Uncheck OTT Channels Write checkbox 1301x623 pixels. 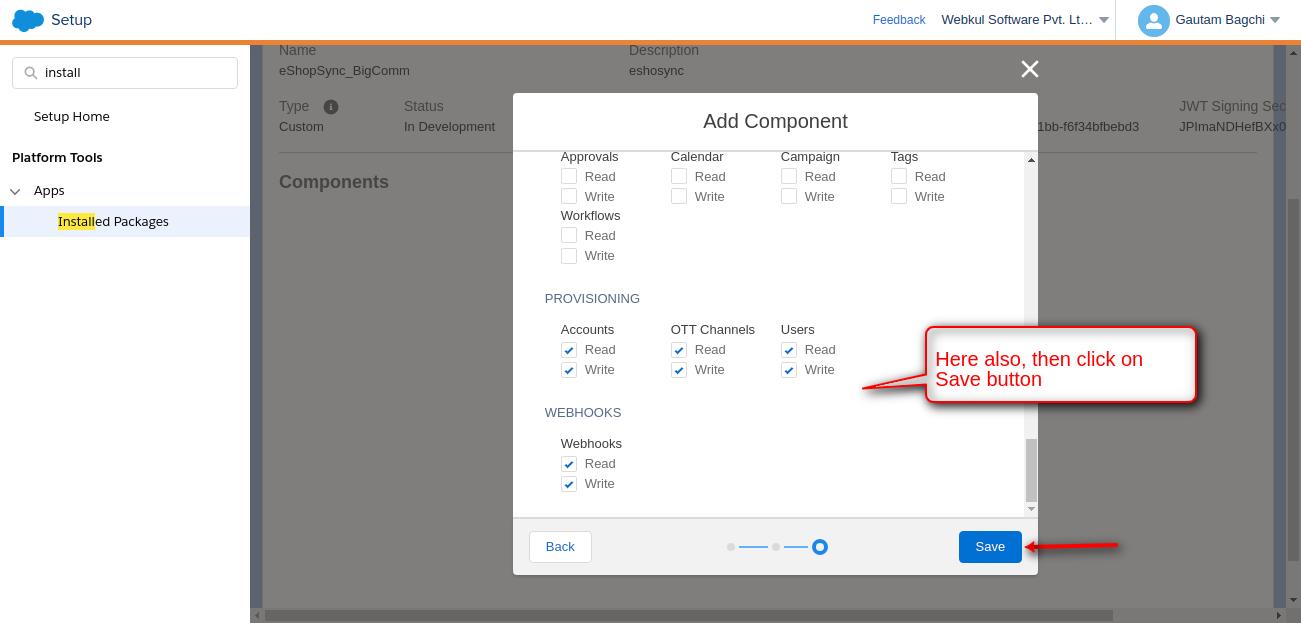(679, 370)
